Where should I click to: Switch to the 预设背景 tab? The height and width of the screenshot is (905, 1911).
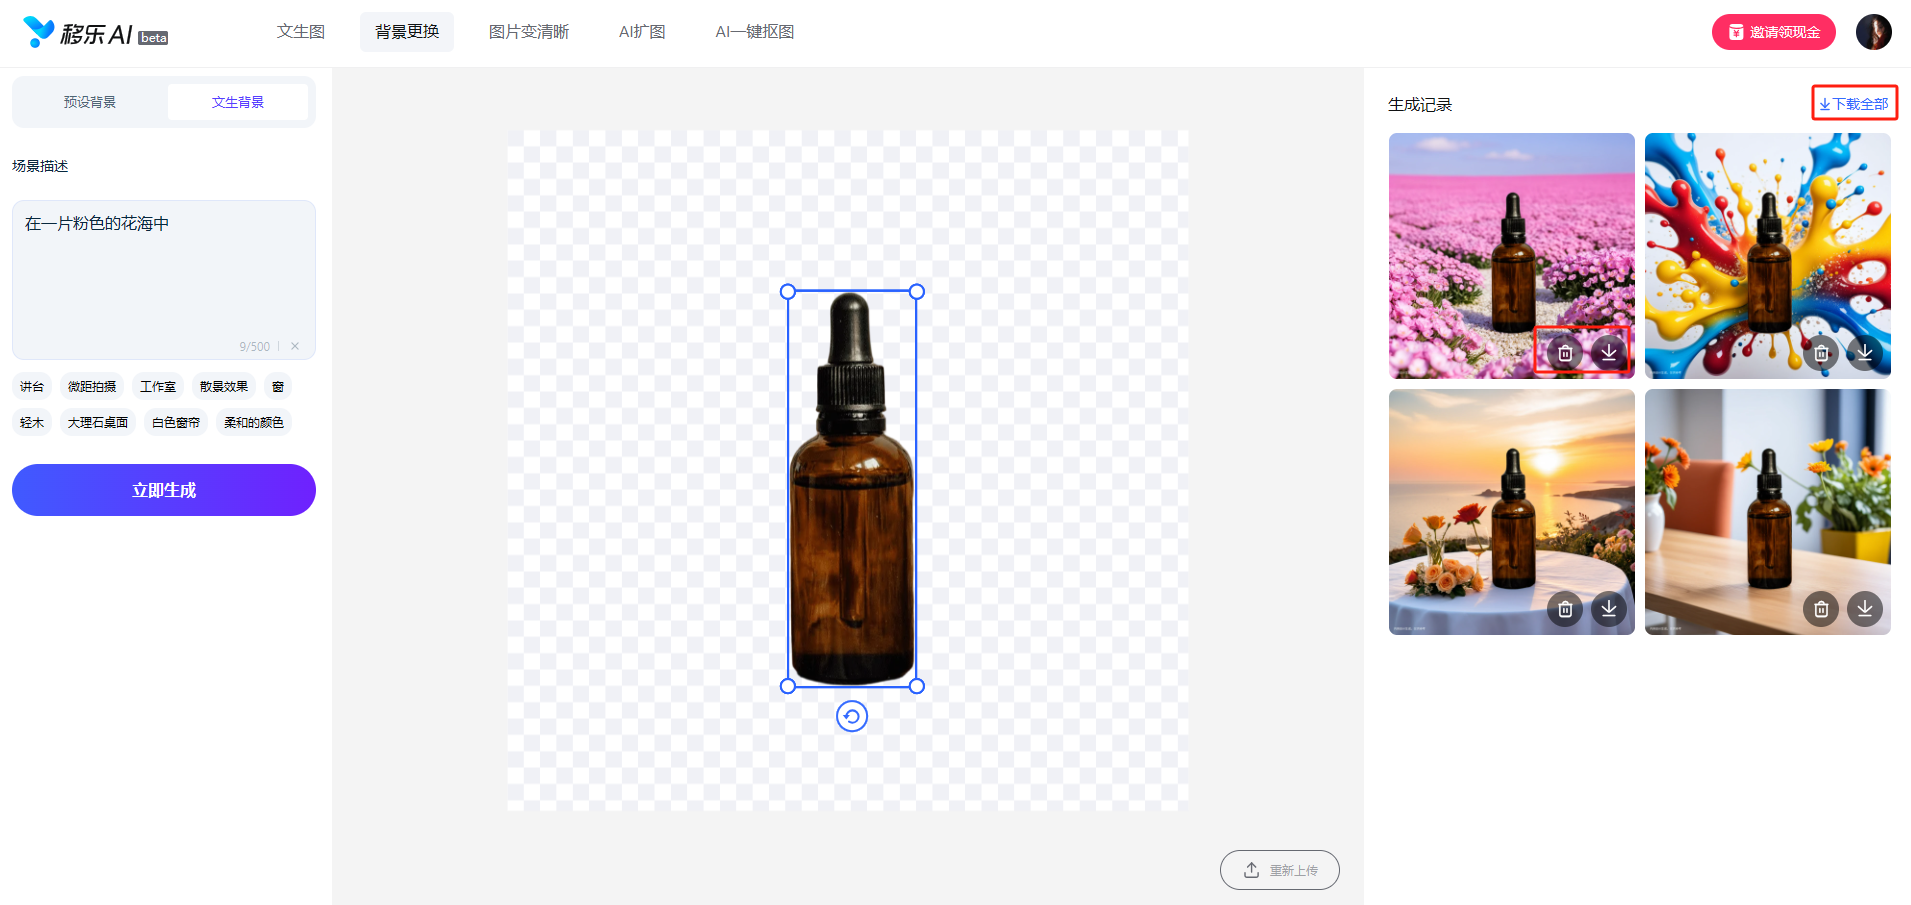90,102
